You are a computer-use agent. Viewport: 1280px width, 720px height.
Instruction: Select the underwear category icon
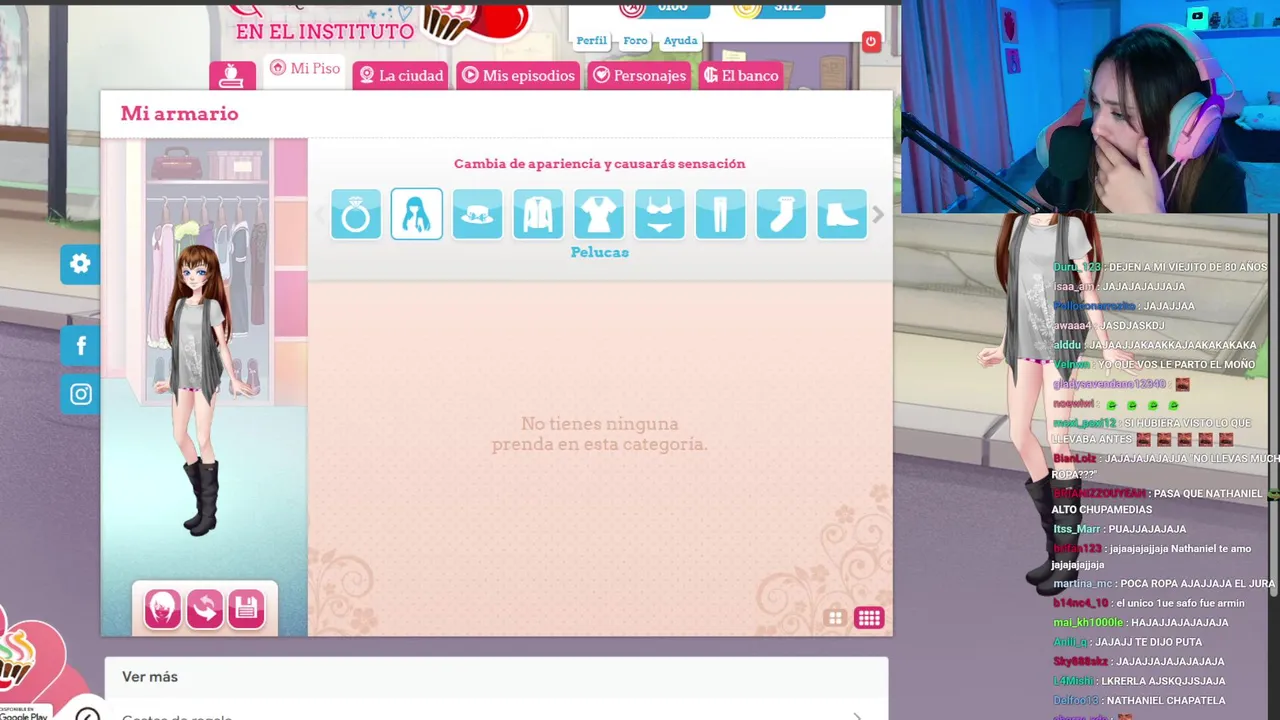click(x=660, y=214)
